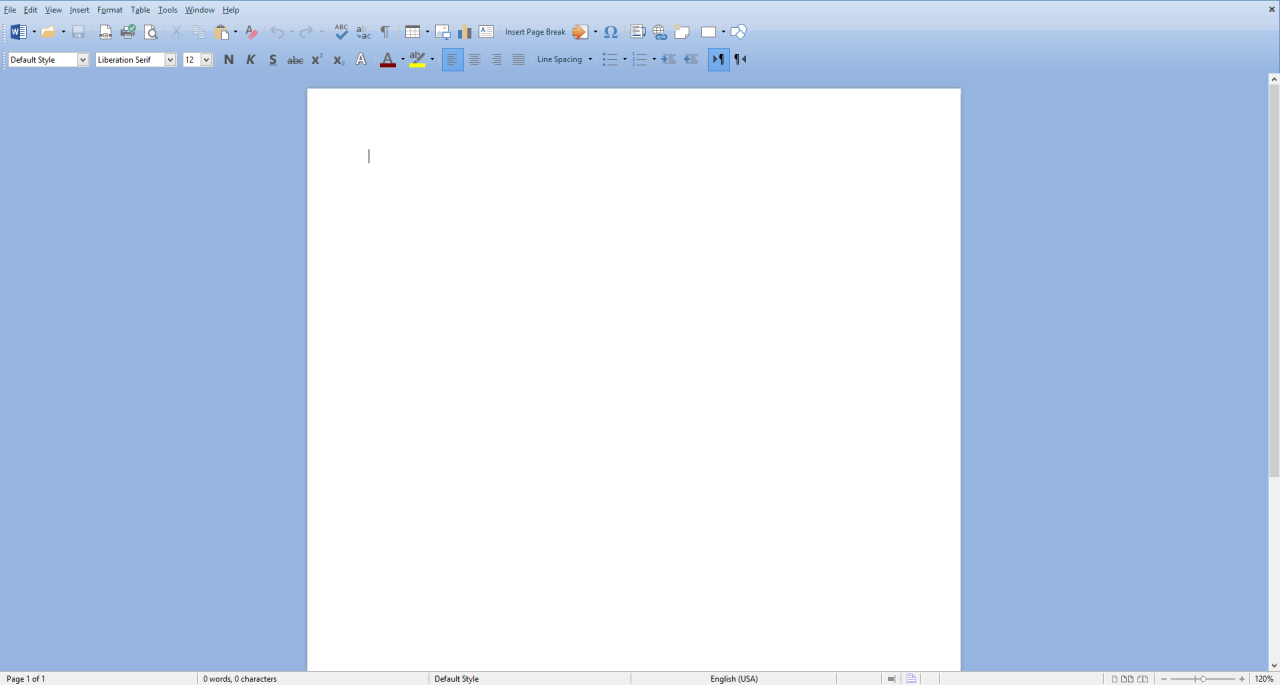Center the paragraph horizontally

475,60
